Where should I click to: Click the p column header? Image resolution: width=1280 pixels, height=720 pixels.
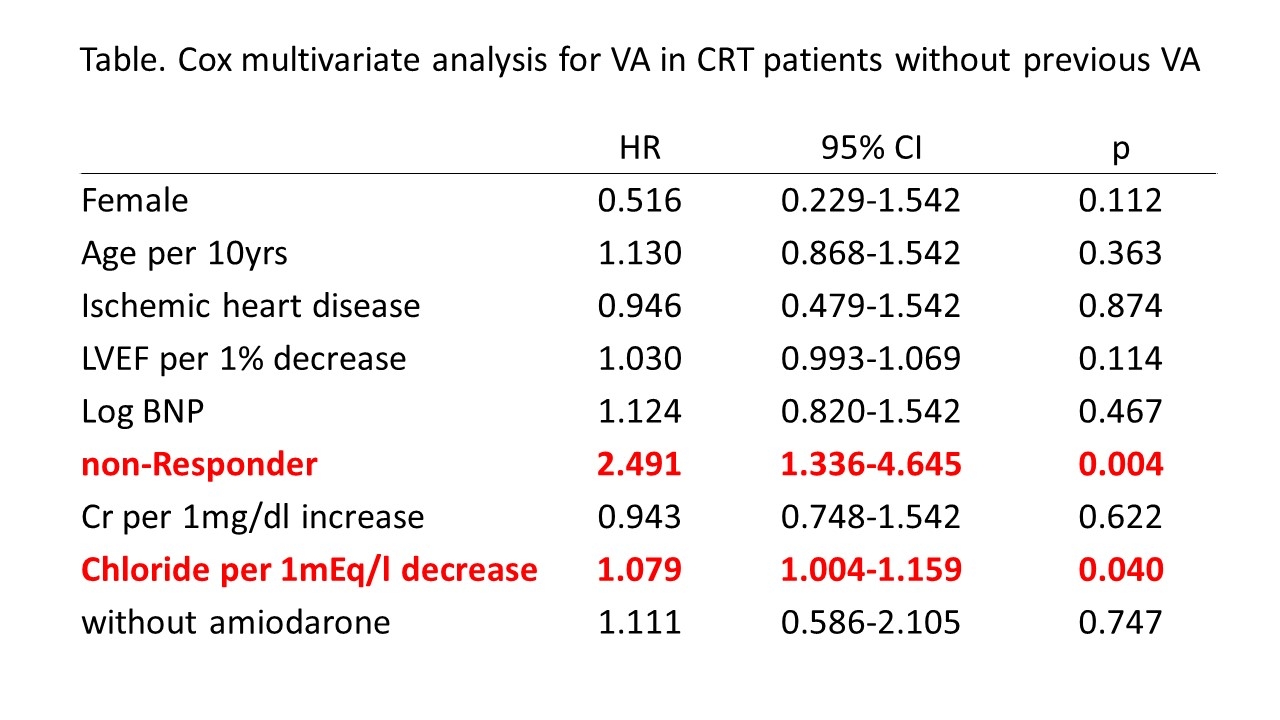[x=1121, y=148]
